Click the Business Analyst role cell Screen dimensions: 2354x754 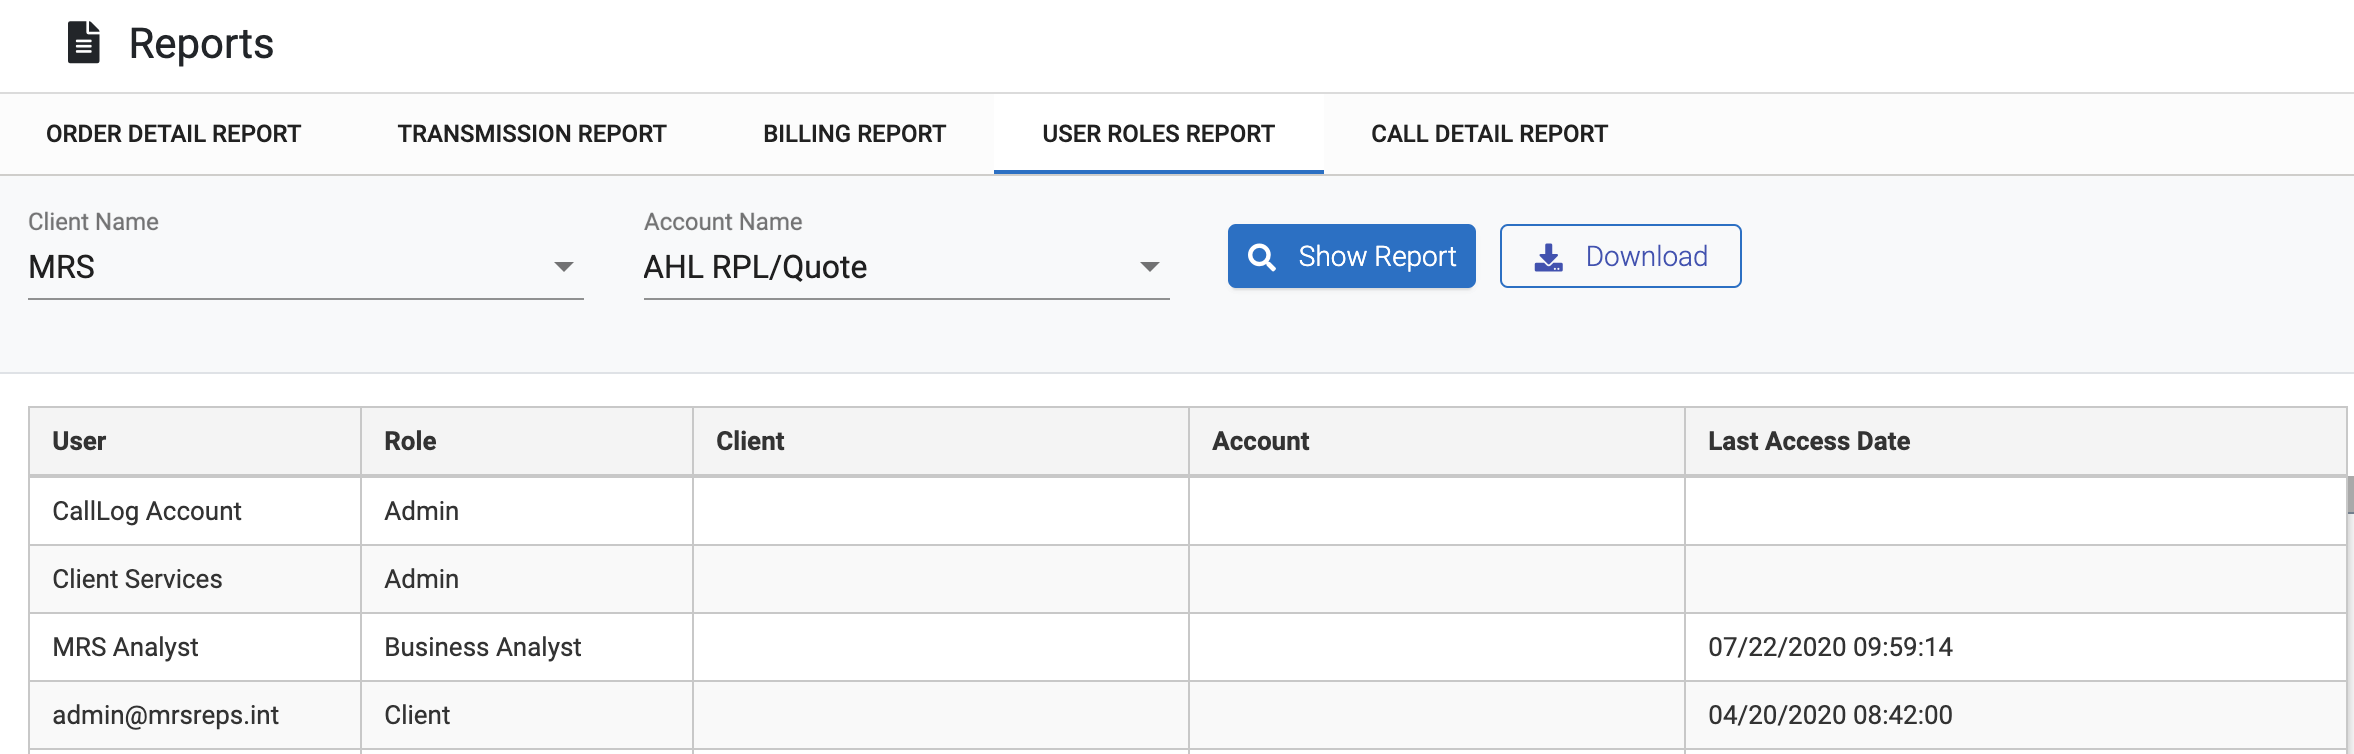(x=527, y=647)
